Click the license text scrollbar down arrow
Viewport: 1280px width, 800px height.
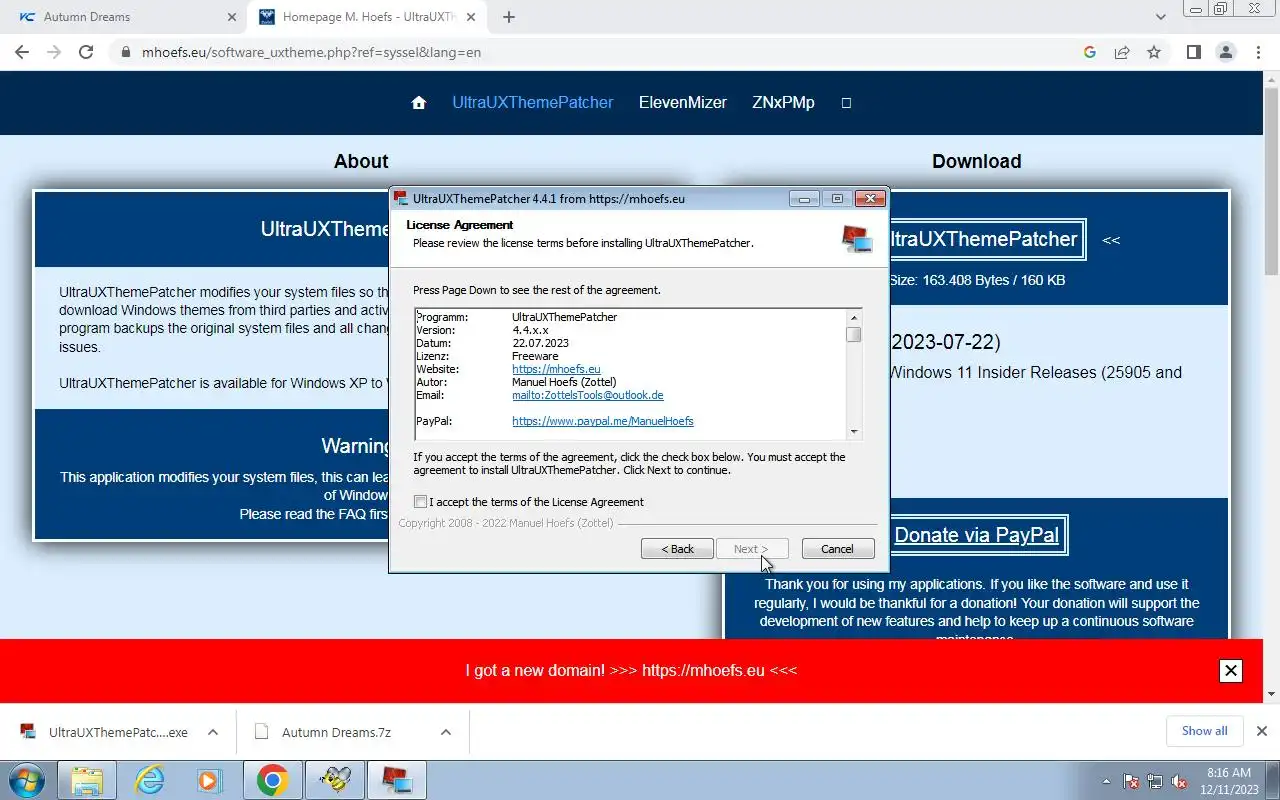(854, 432)
